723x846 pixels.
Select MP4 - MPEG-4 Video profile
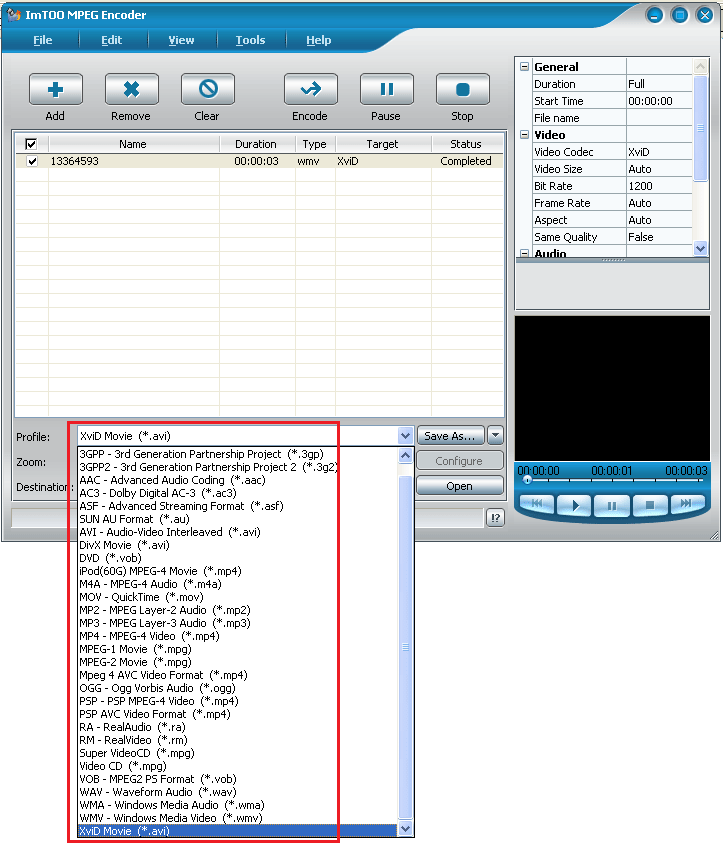[x=237, y=636]
